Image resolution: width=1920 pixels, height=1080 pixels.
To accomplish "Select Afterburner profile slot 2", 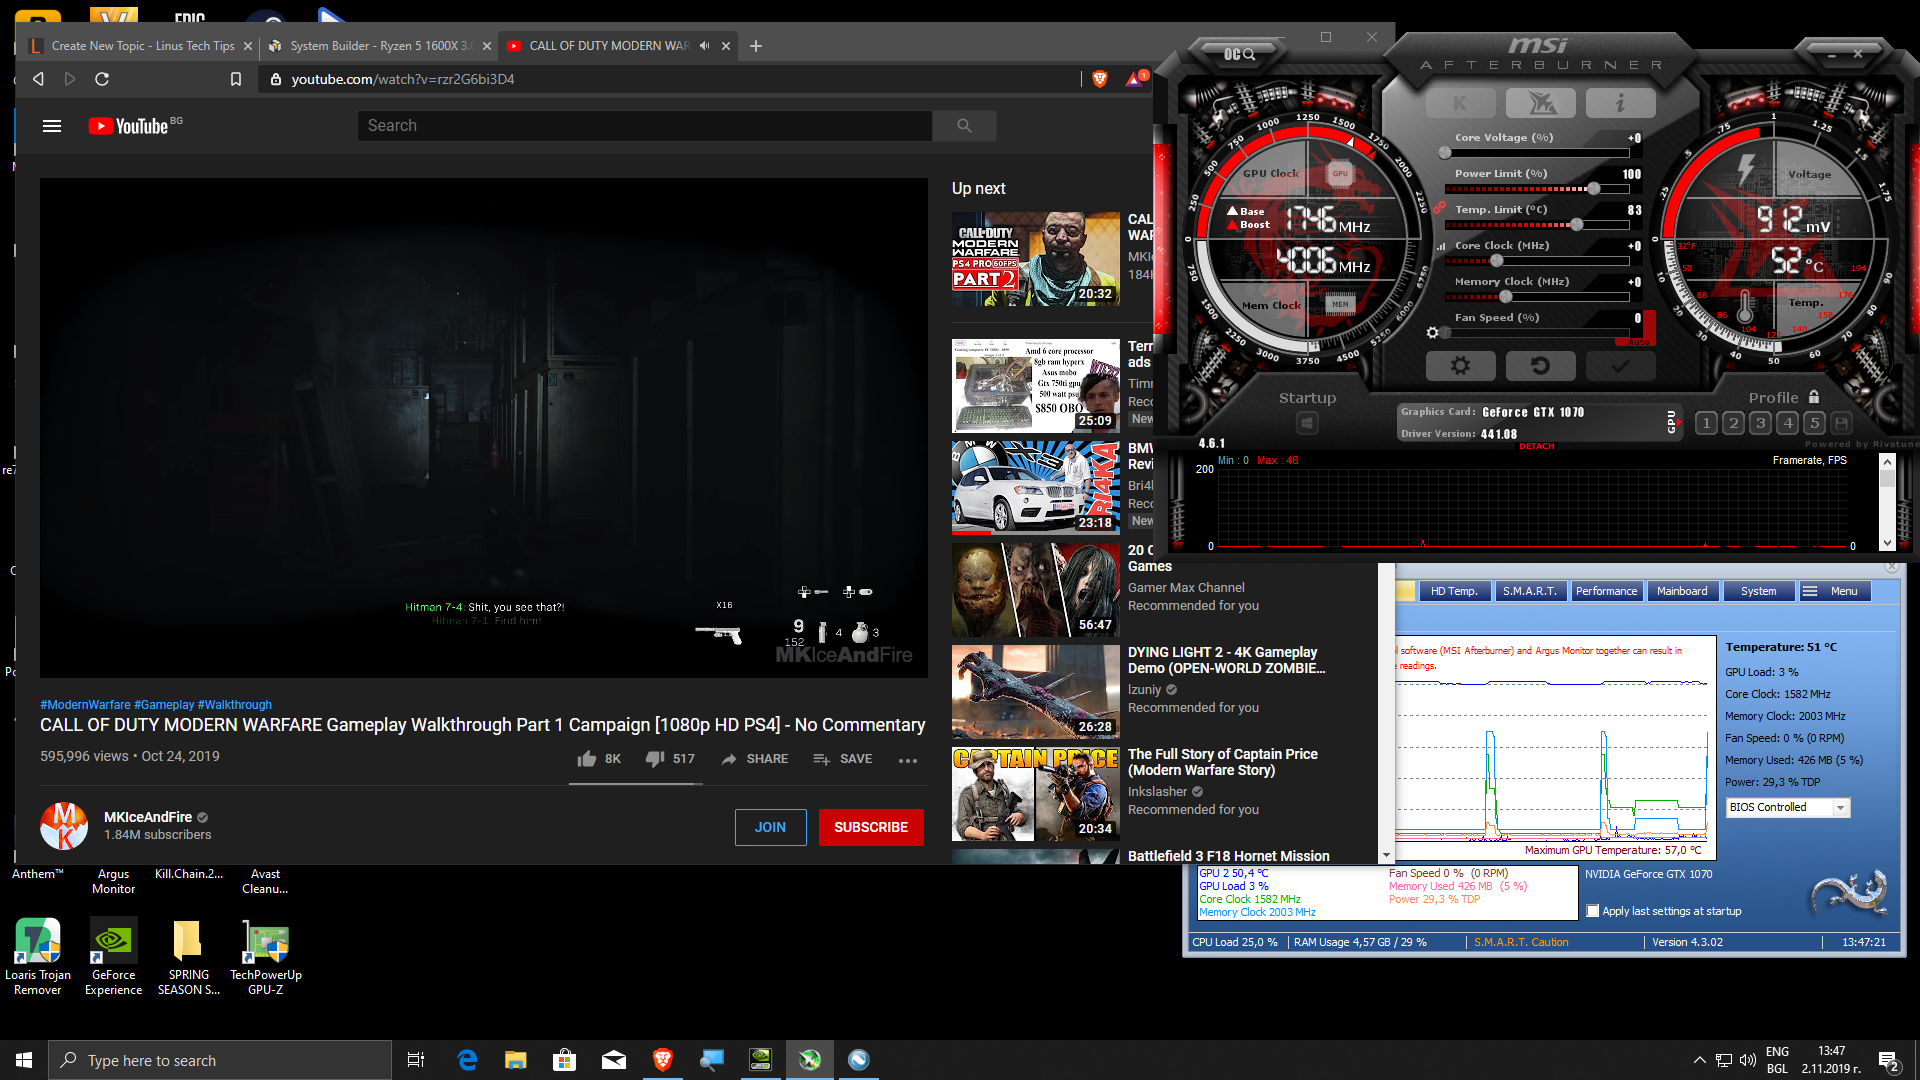I will tap(1734, 423).
